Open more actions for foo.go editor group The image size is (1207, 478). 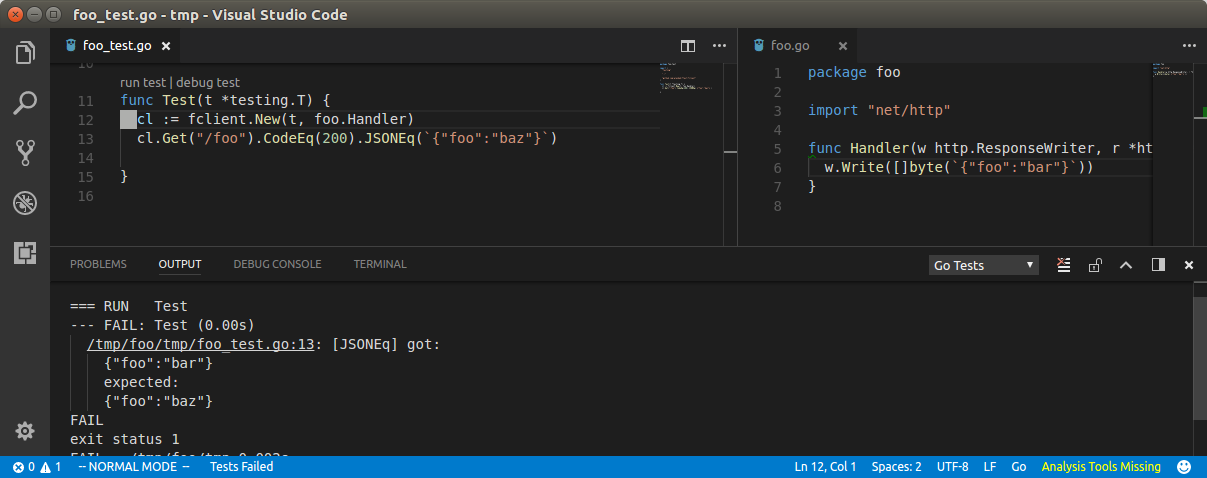pos(1189,46)
